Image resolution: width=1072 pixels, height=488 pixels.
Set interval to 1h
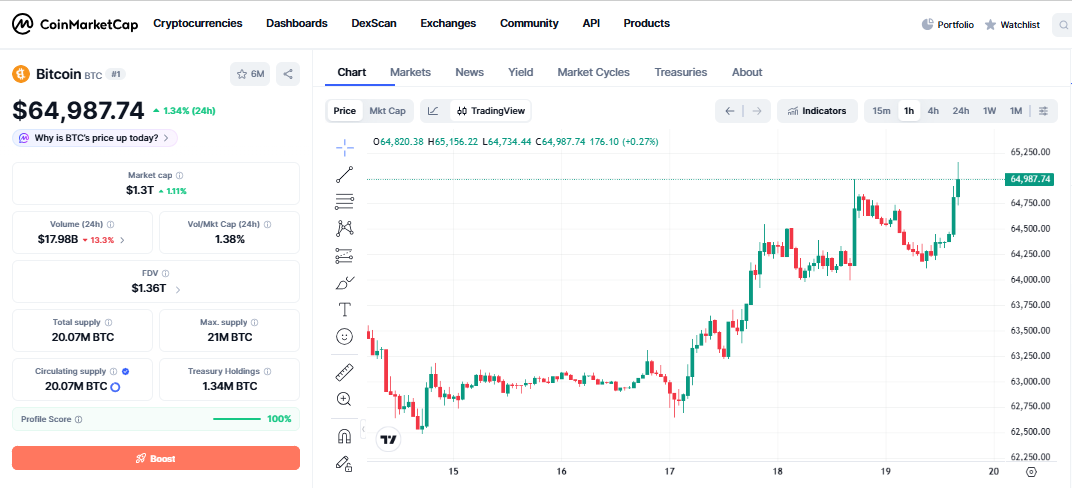coord(909,111)
